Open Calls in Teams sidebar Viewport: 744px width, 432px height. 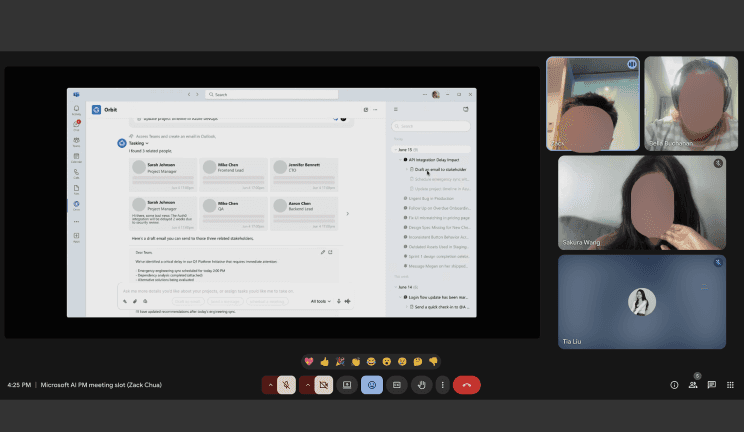(76, 174)
